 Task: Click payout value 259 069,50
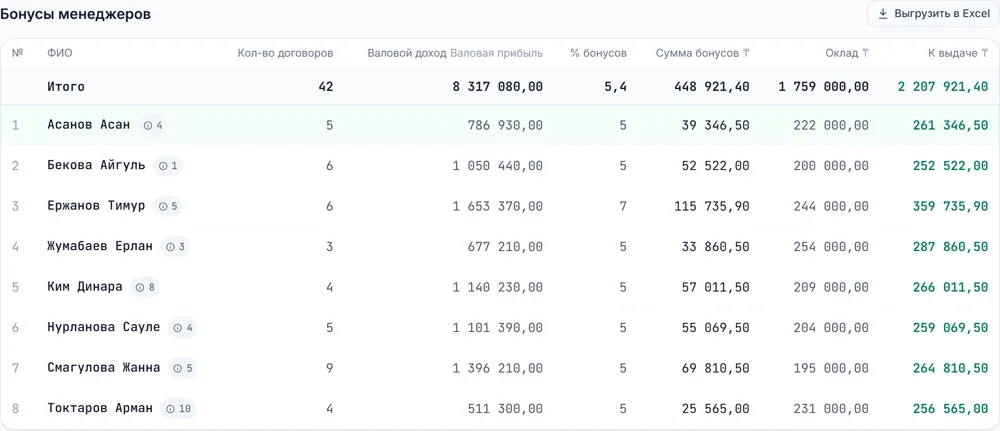pos(951,328)
